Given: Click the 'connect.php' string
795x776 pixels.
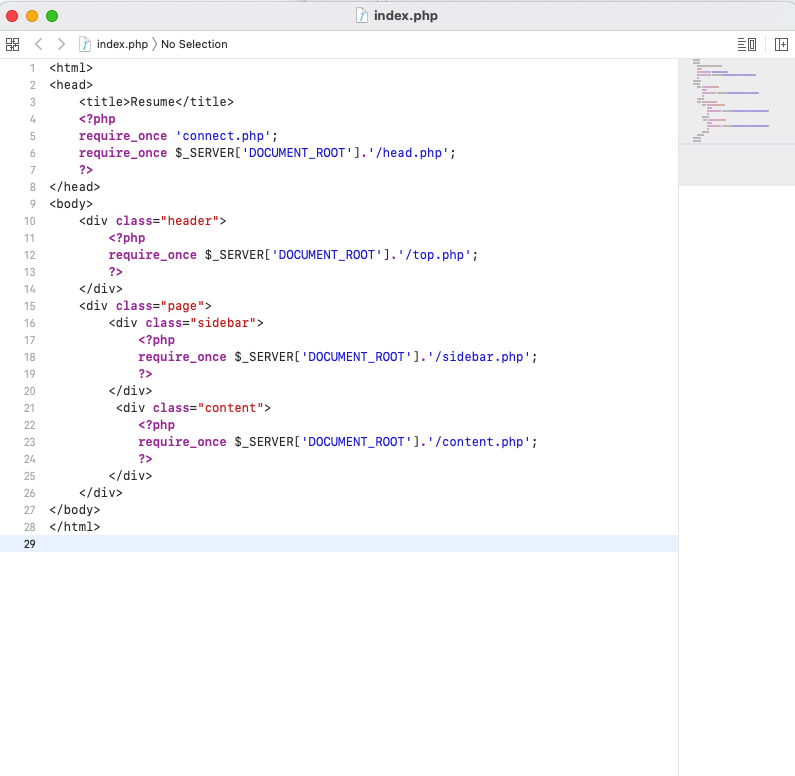Looking at the screenshot, I should (x=223, y=136).
